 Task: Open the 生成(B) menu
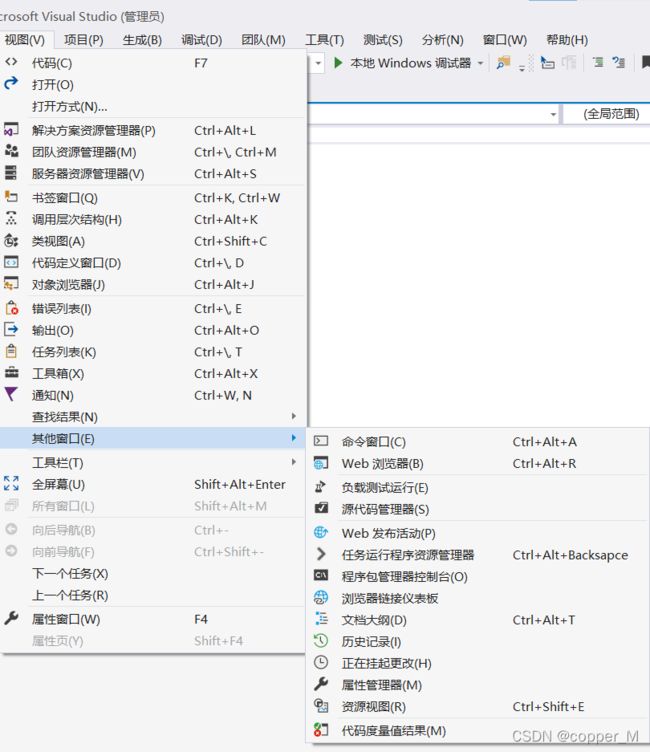[142, 40]
